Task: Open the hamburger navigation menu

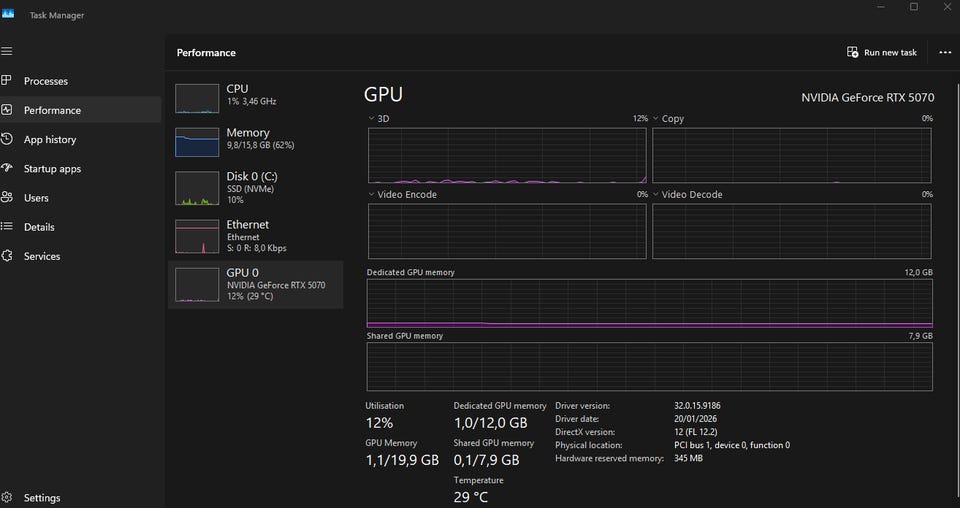Action: (7, 51)
